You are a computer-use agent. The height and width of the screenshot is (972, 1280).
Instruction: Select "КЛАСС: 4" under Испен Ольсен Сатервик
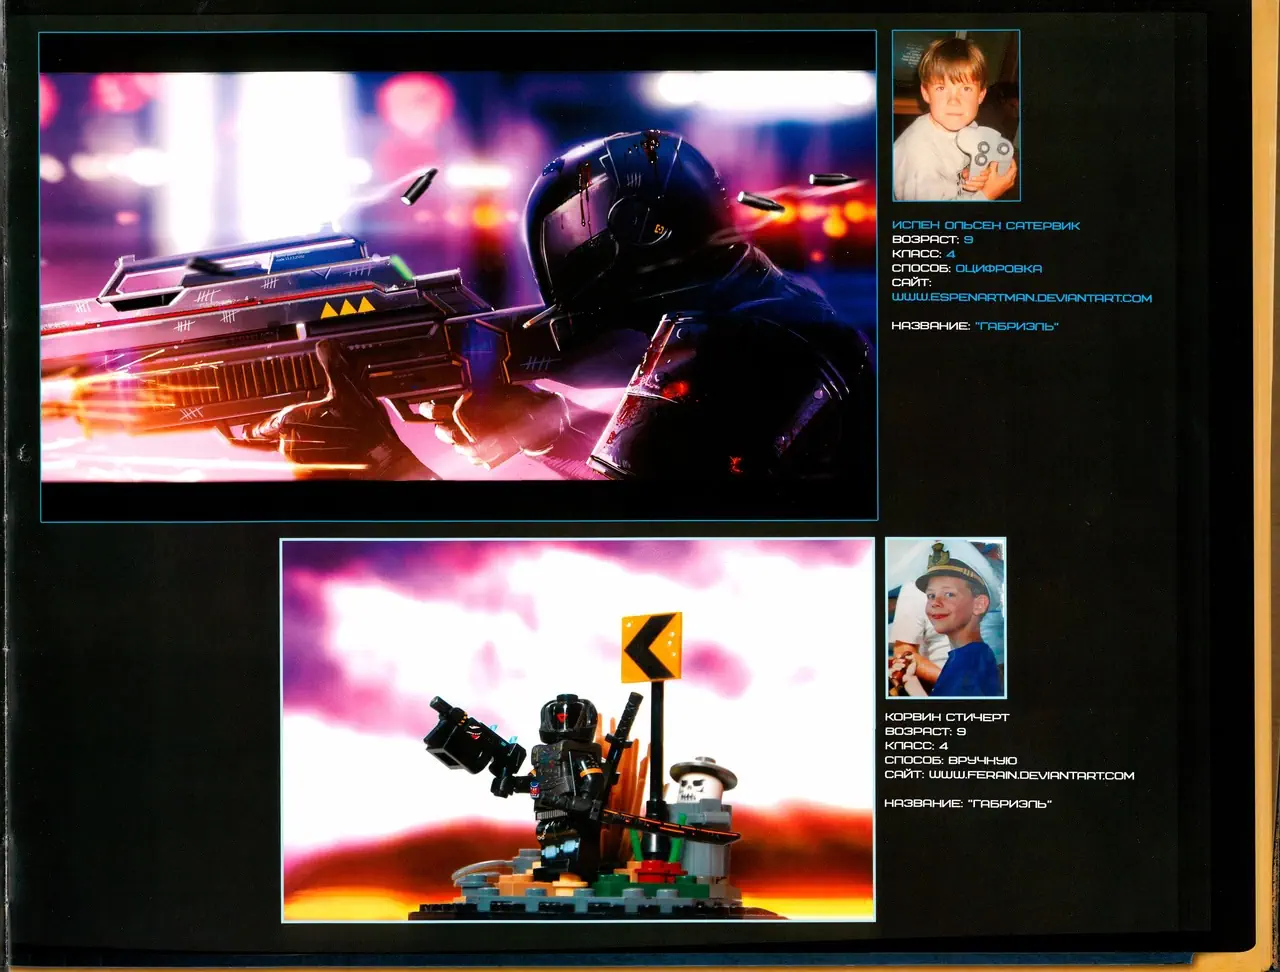coord(923,254)
